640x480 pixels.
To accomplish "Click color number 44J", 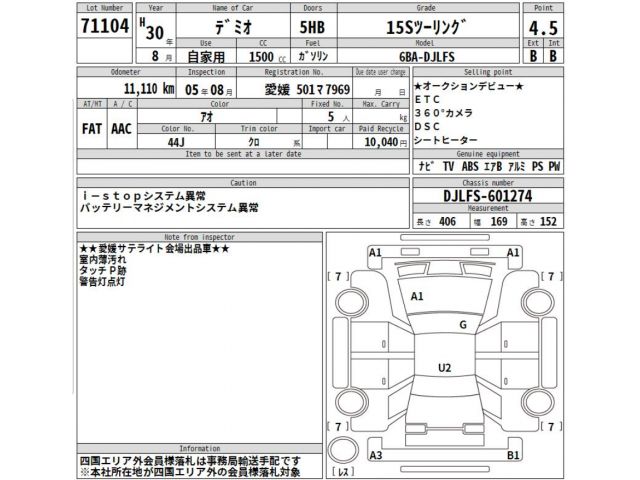I will [176, 142].
